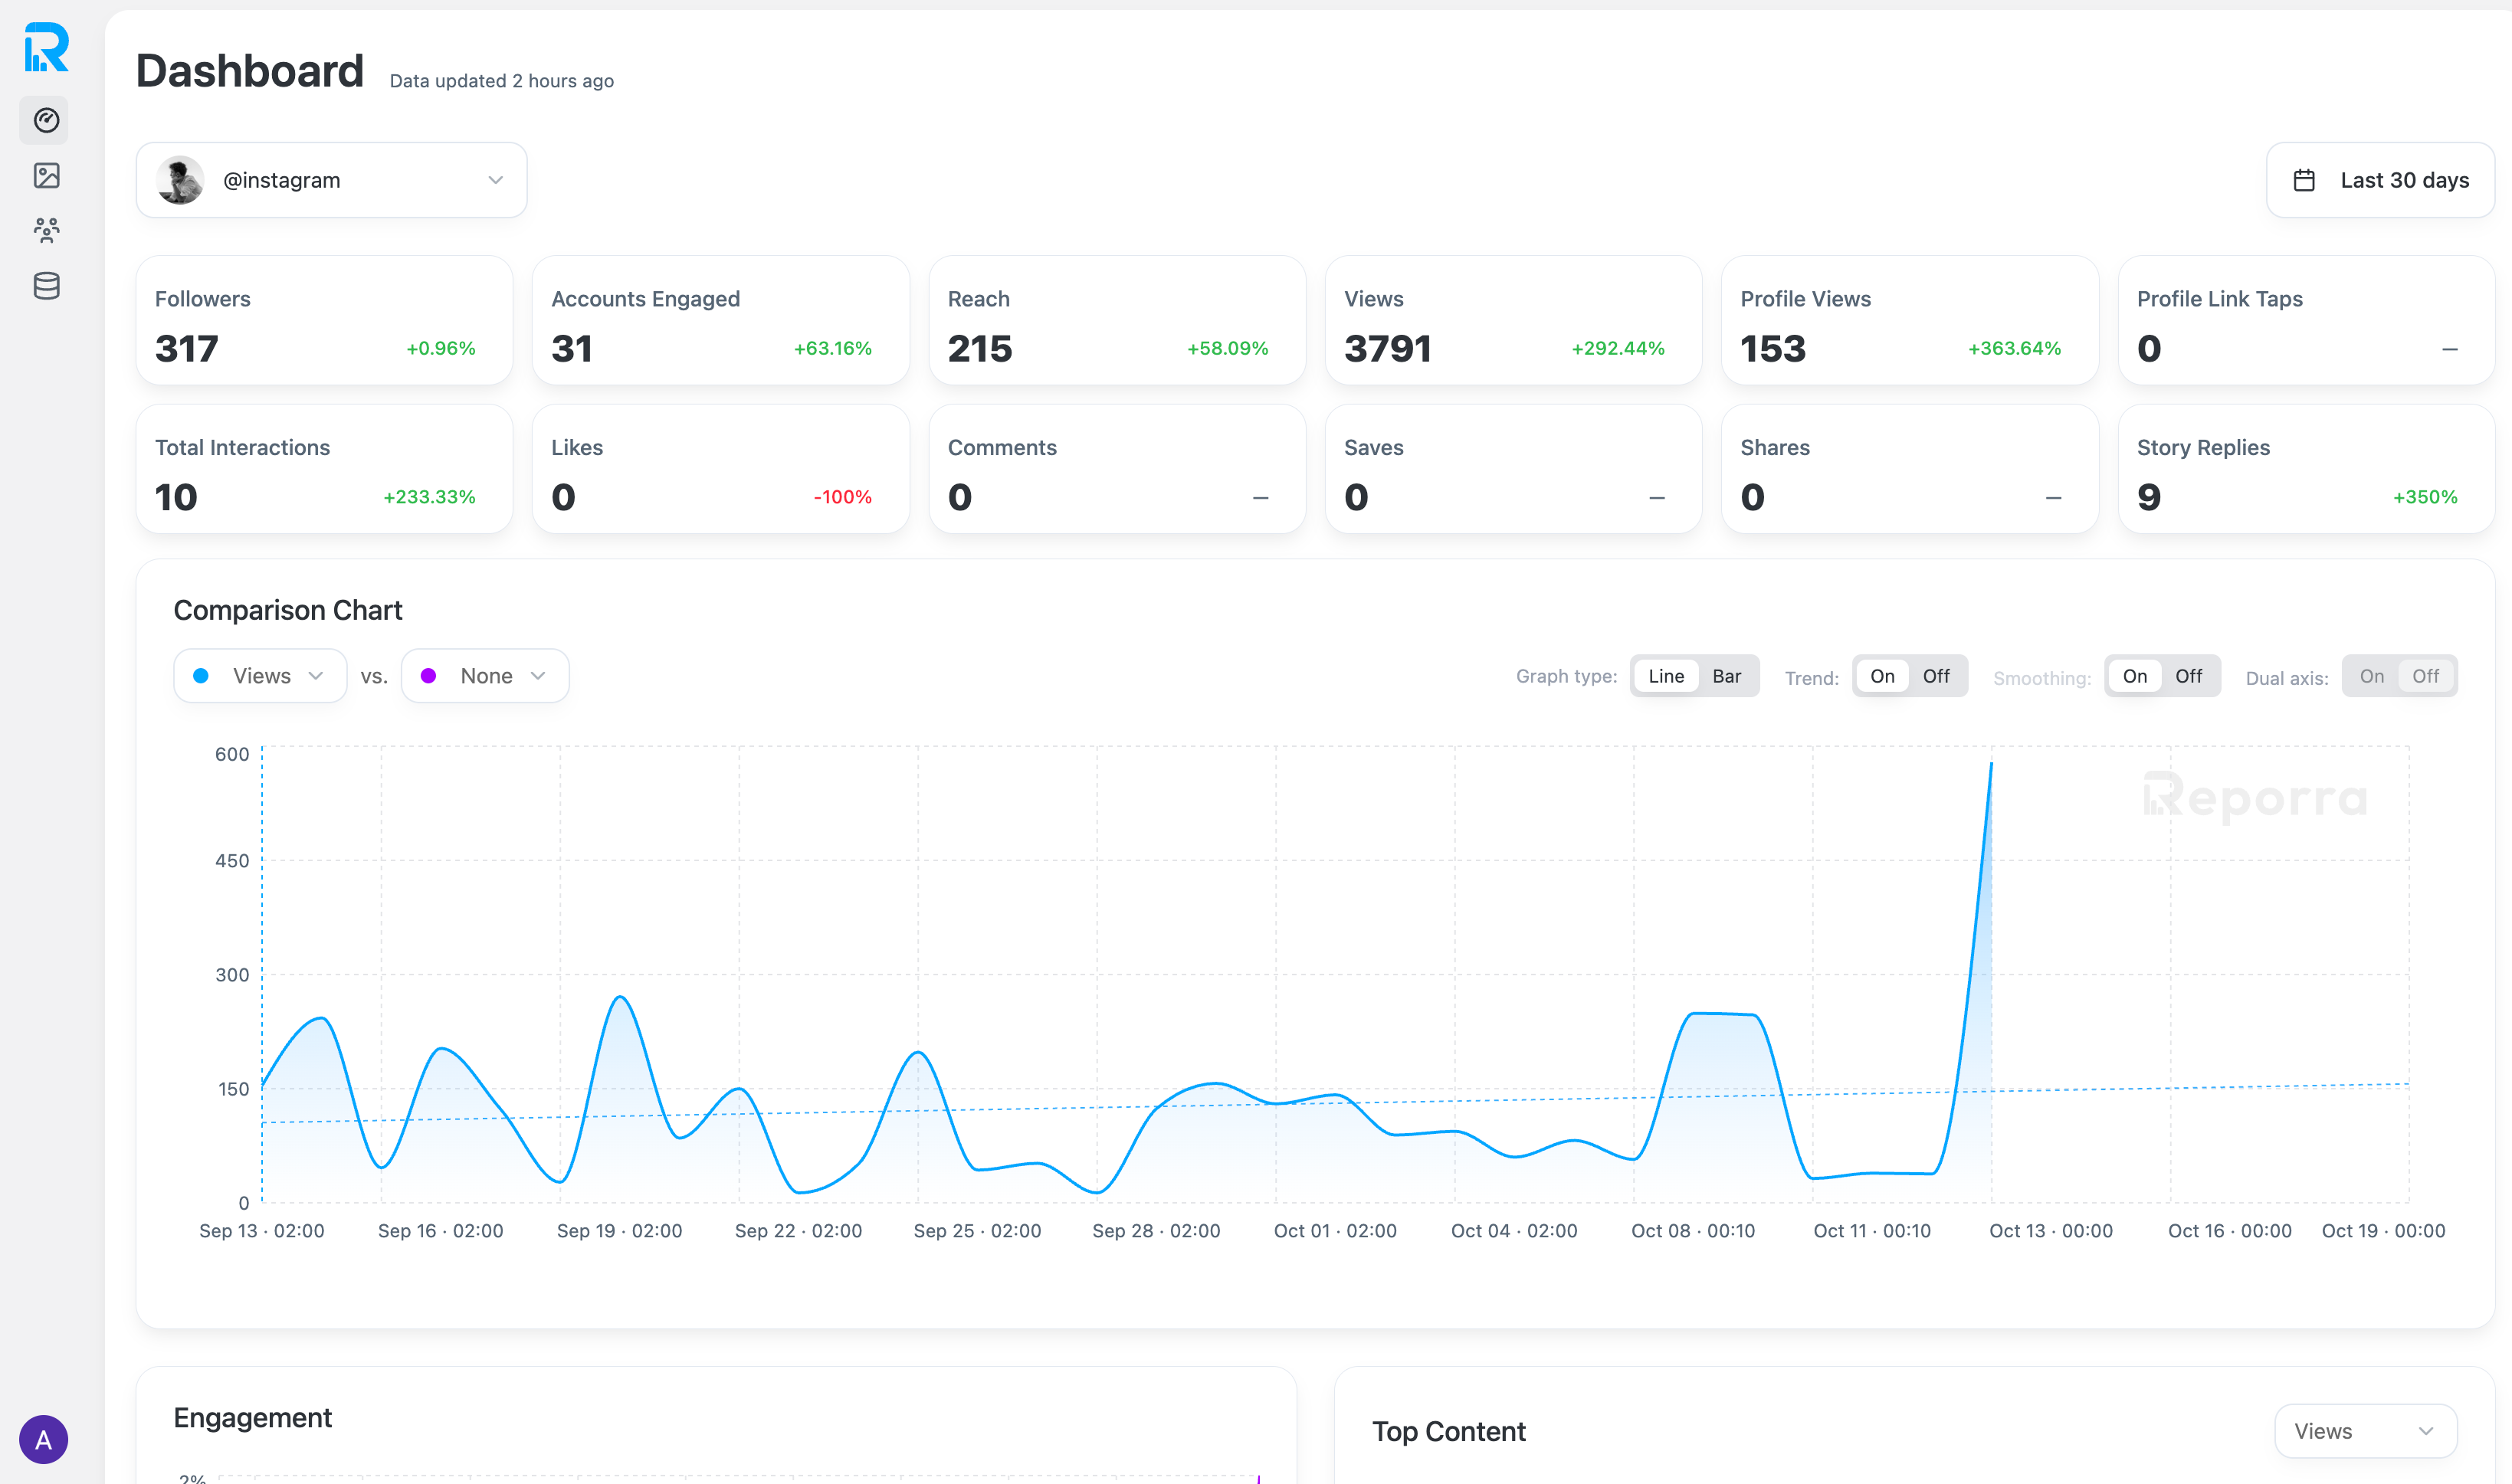This screenshot has width=2512, height=1484.
Task: Open the Audience people icon in sidebar
Action: point(46,231)
